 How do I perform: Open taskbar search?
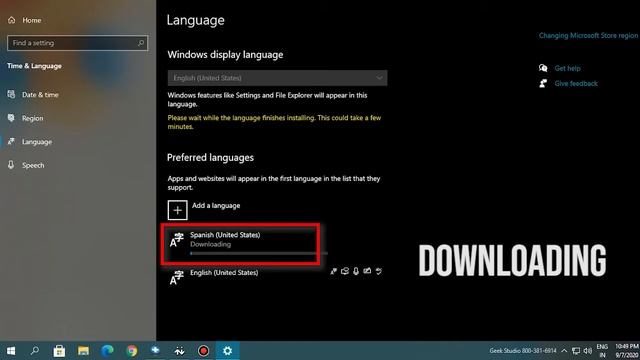[35, 351]
